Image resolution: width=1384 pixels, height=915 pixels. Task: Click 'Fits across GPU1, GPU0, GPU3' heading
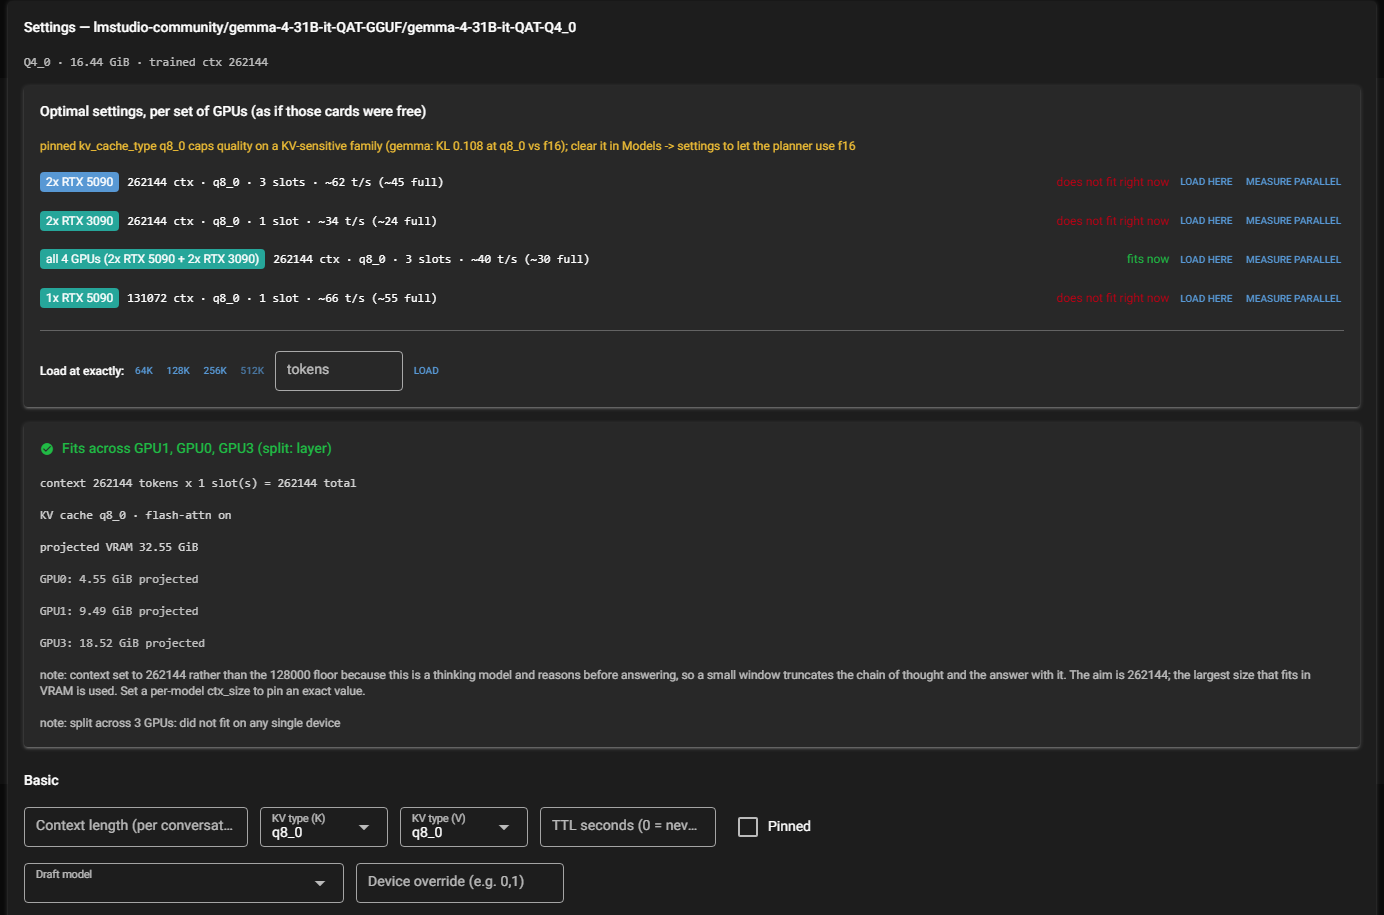pyautogui.click(x=197, y=449)
